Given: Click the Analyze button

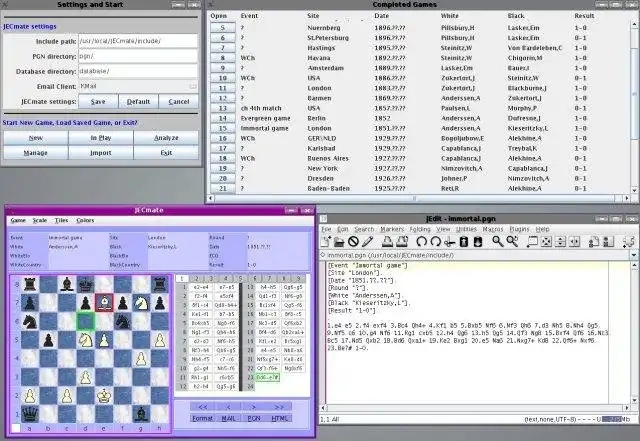Looking at the screenshot, I should pyautogui.click(x=166, y=138).
